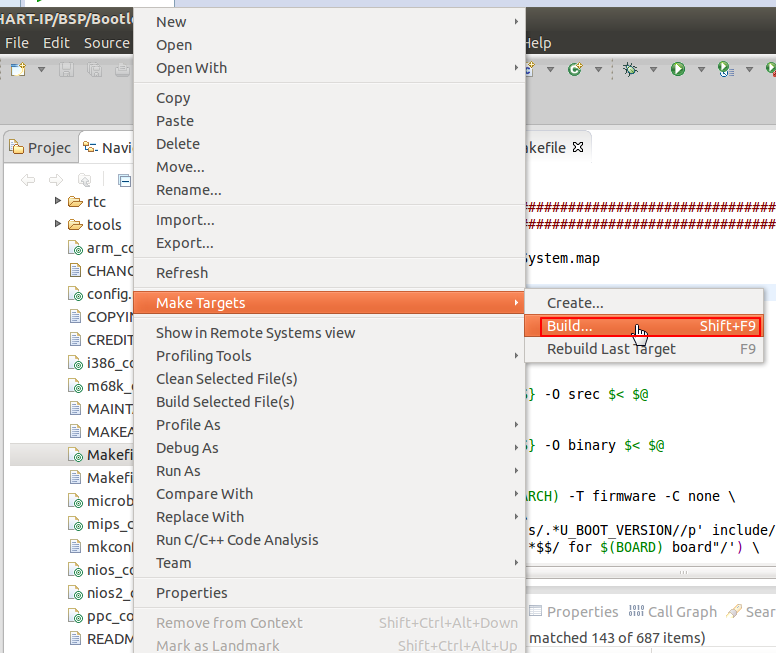Click Build Selected File(s)

coord(330,402)
